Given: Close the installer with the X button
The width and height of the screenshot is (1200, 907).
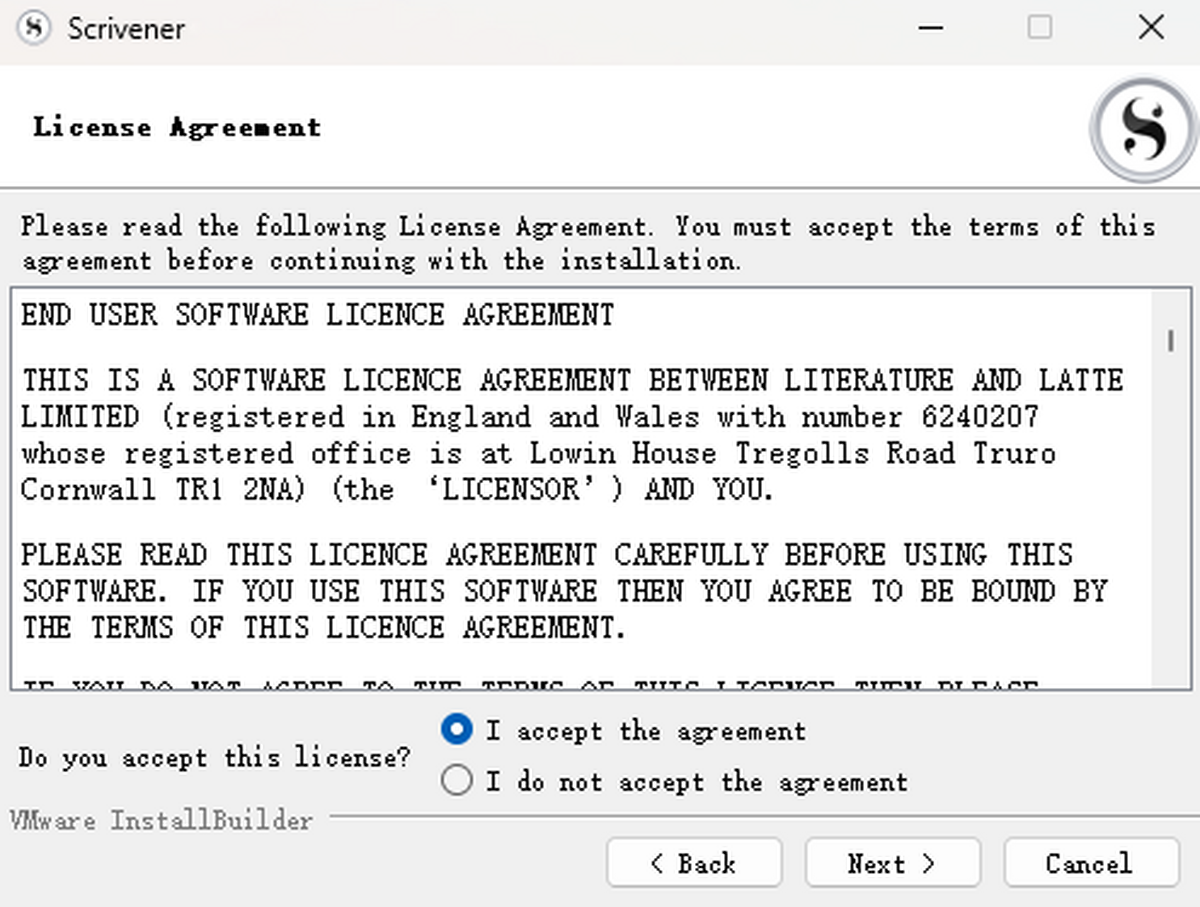Looking at the screenshot, I should (x=1152, y=28).
